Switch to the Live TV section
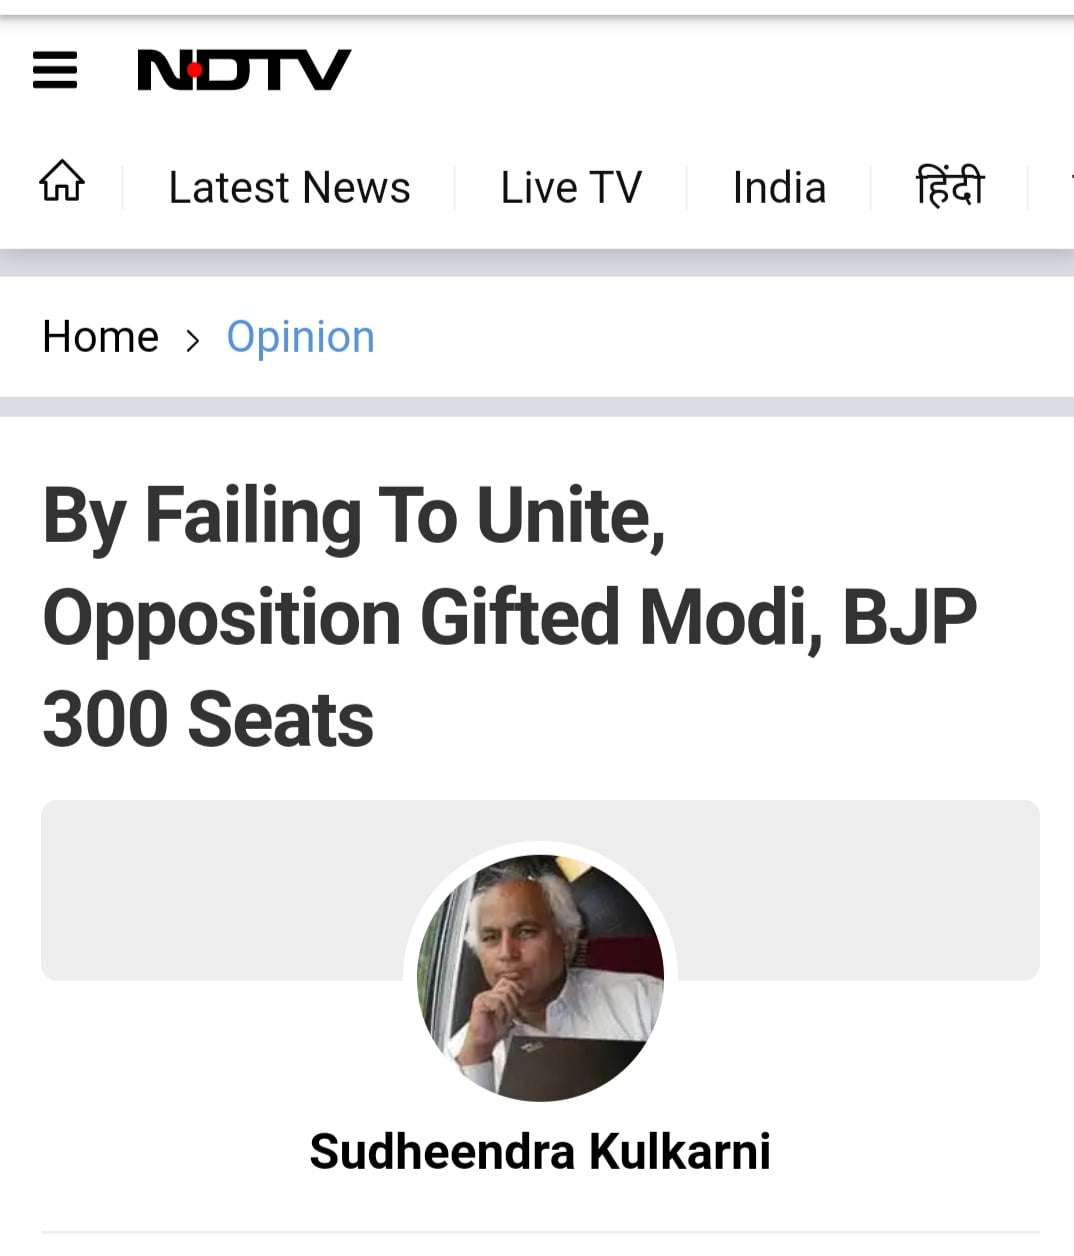Screen dimensions: 1074x1256 point(571,188)
